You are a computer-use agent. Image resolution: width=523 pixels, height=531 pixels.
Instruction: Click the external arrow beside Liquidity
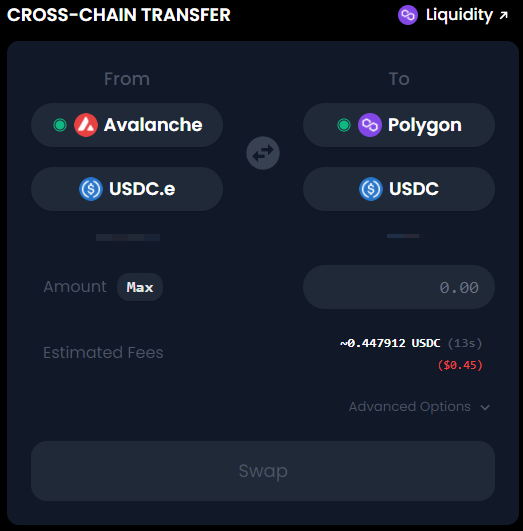(x=504, y=15)
